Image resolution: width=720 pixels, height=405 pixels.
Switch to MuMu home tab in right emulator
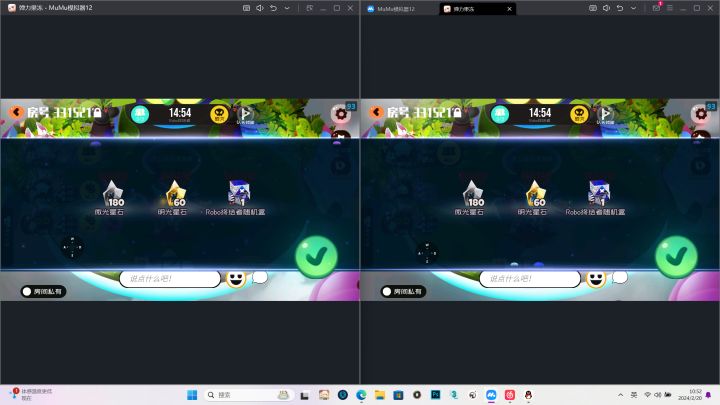click(x=391, y=9)
